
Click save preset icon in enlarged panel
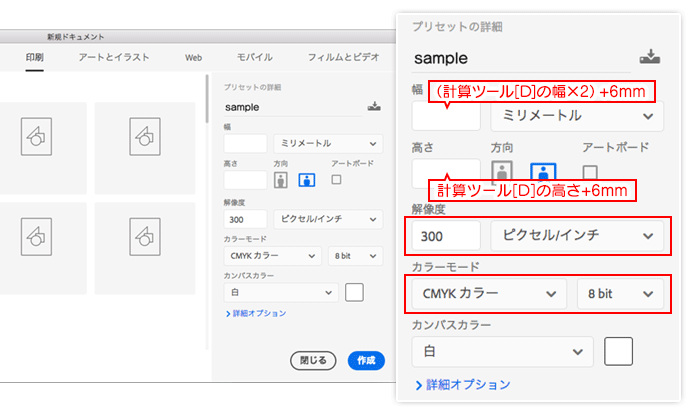tap(649, 57)
